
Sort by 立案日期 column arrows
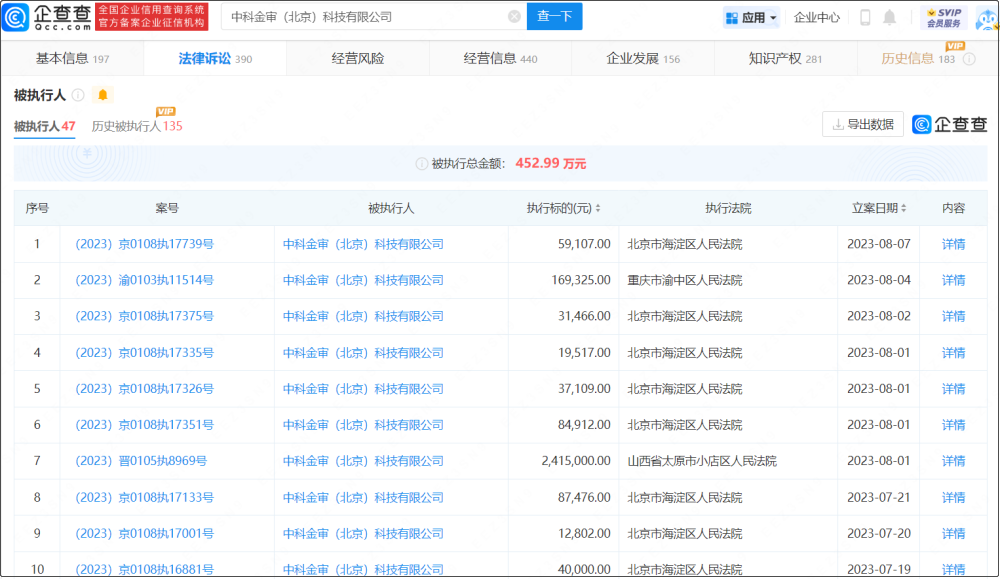pyautogui.click(x=904, y=209)
